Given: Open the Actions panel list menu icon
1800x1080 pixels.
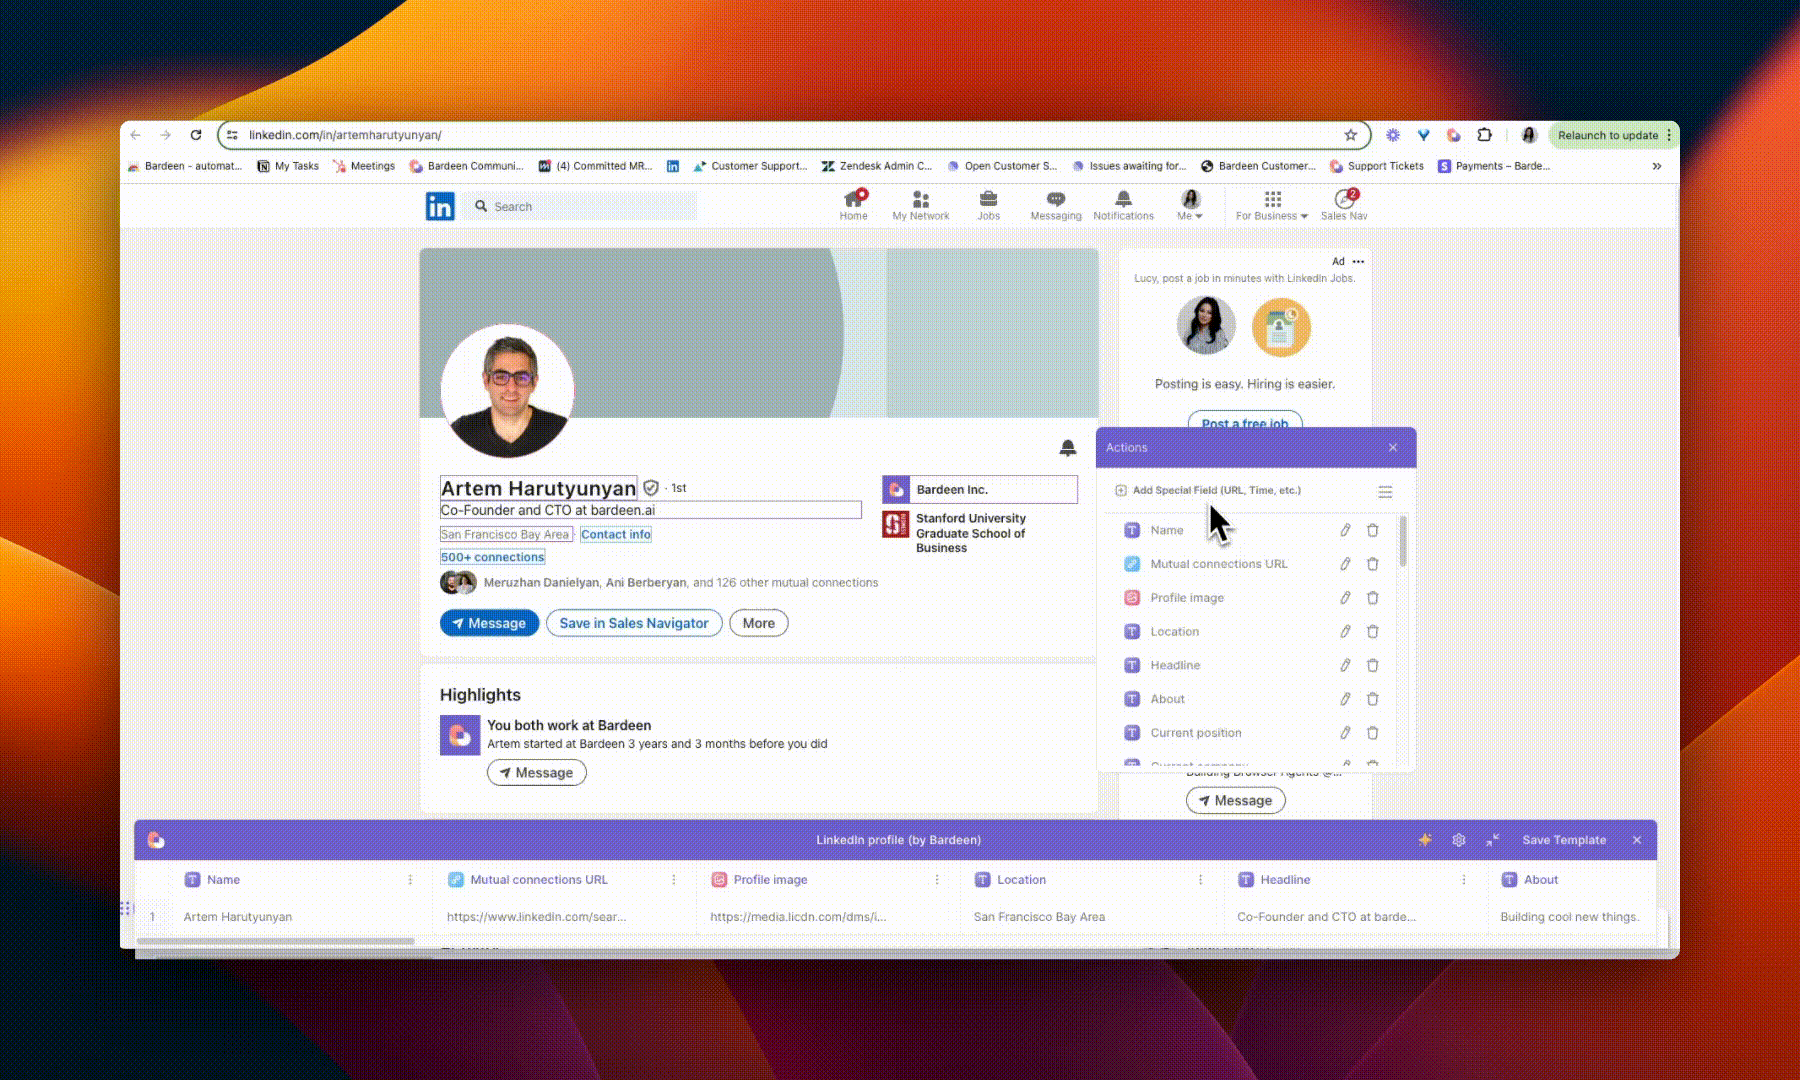Looking at the screenshot, I should pyautogui.click(x=1385, y=492).
